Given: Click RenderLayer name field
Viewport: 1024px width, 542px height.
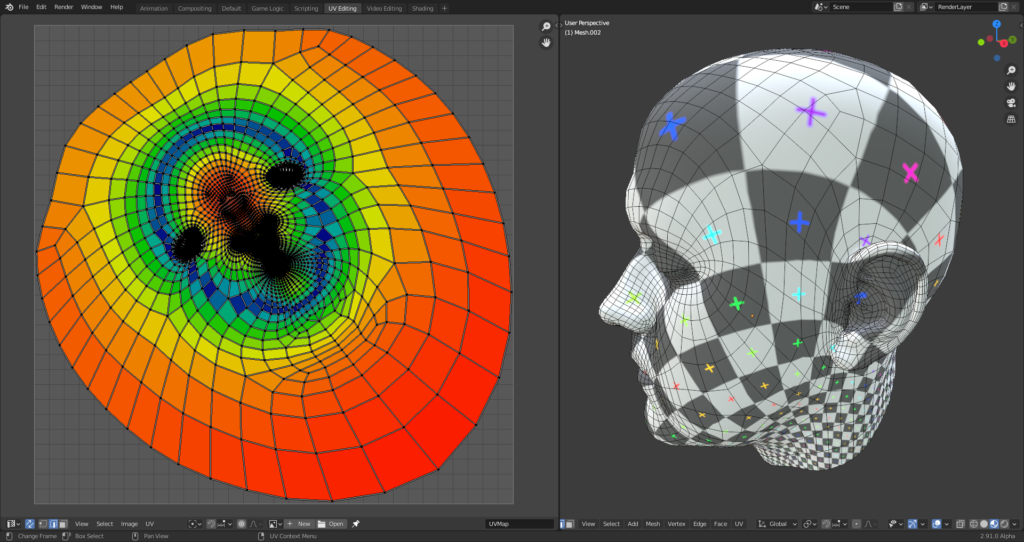Looking at the screenshot, I should 967,7.
